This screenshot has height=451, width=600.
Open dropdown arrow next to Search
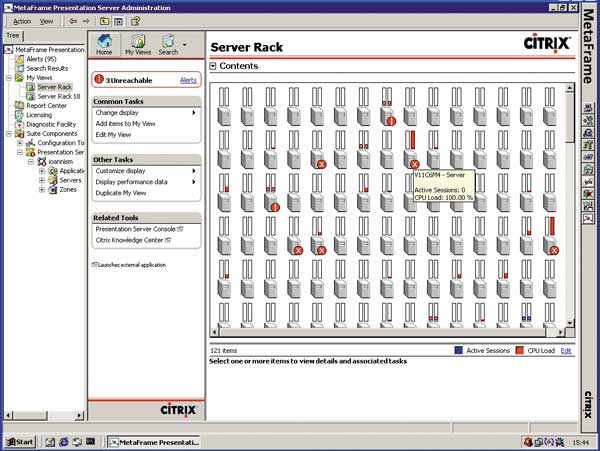pos(184,45)
